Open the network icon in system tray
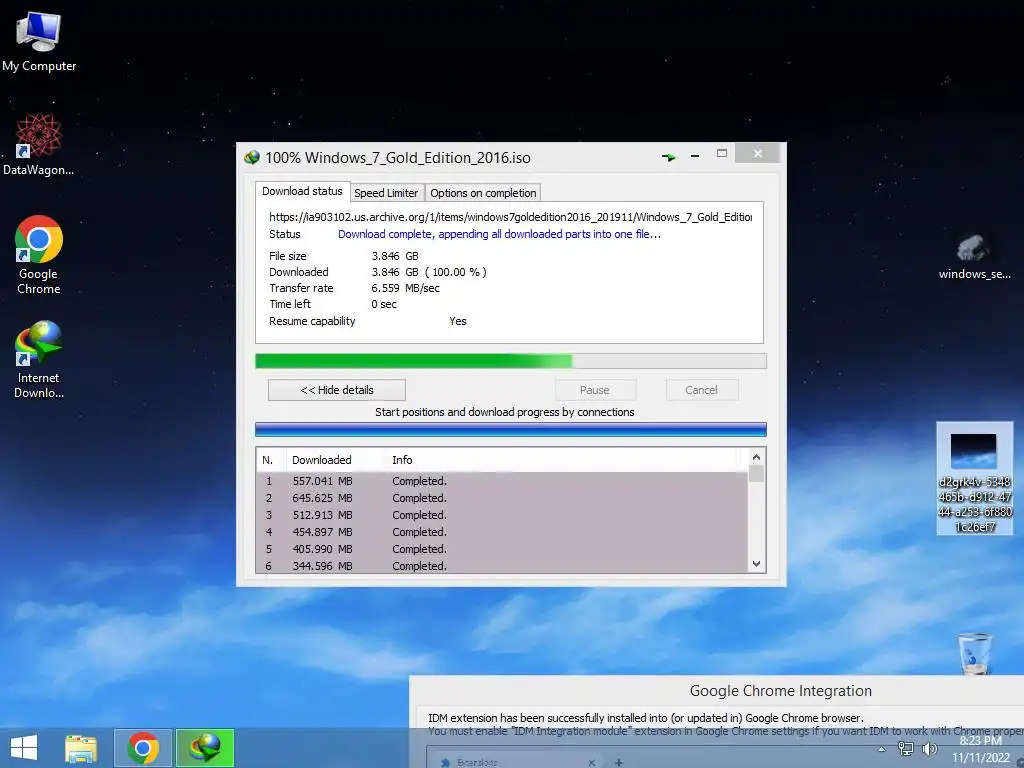This screenshot has height=768, width=1024. (x=906, y=749)
